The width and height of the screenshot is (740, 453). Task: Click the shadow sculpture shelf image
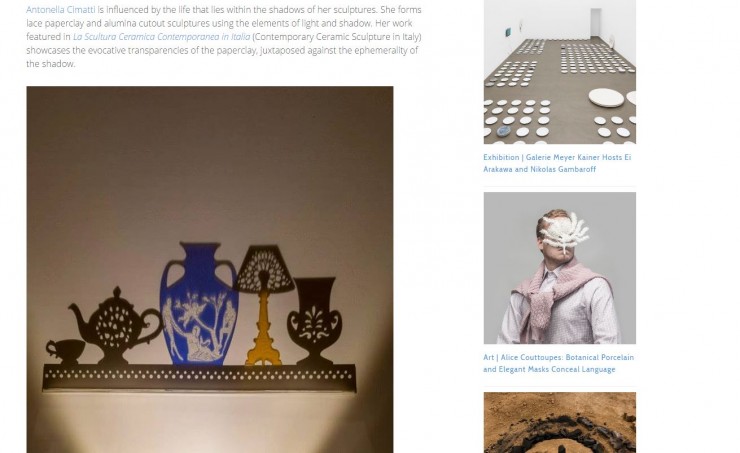click(210, 269)
